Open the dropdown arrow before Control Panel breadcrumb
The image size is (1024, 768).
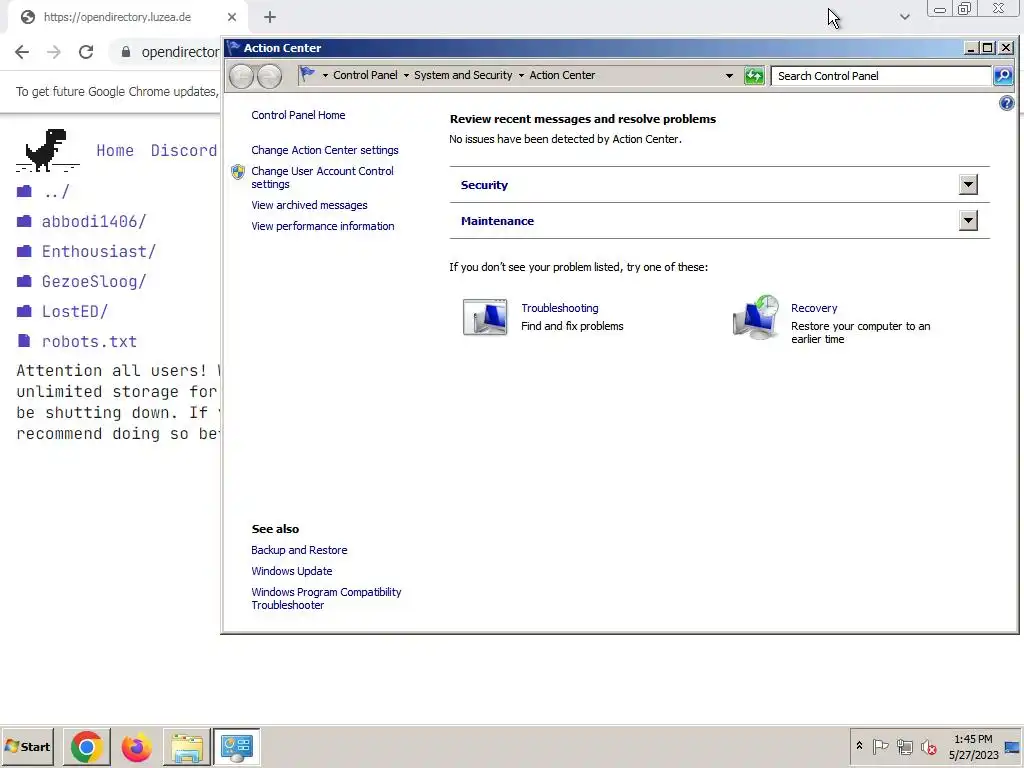[x=325, y=76]
